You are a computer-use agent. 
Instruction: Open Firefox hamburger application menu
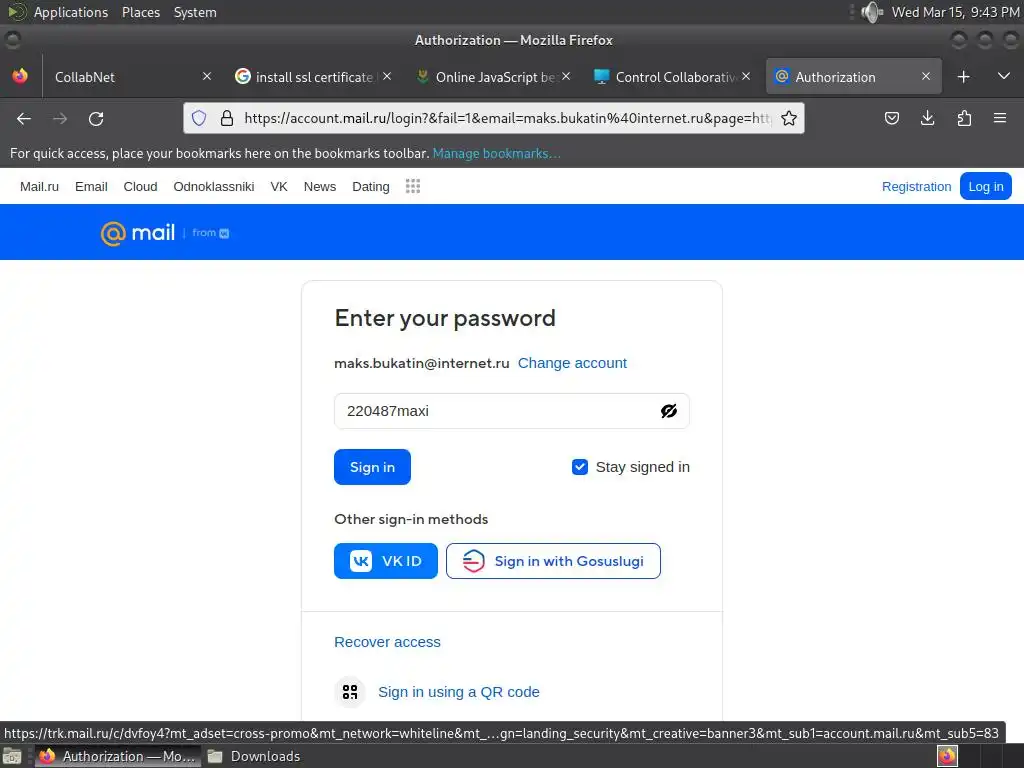click(1000, 118)
